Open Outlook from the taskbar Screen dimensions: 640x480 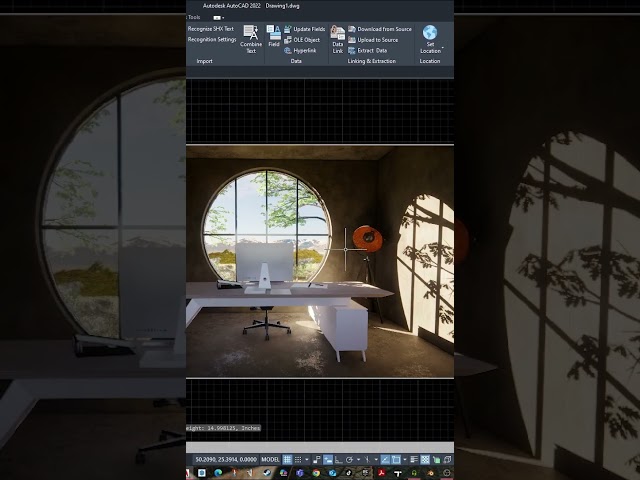tap(333, 473)
